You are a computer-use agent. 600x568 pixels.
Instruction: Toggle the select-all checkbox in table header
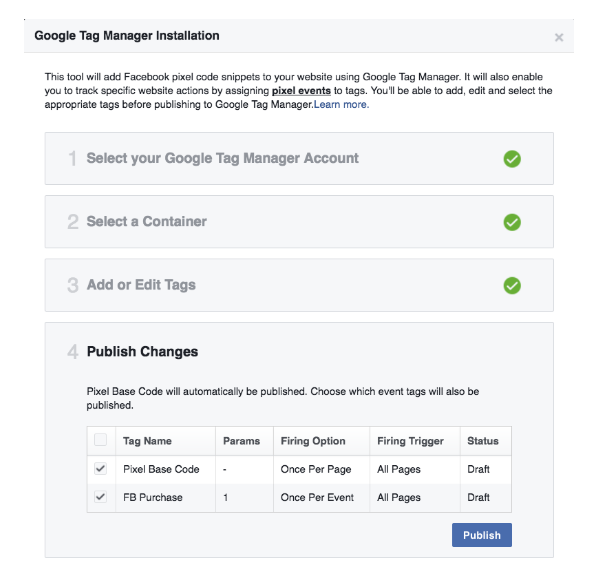point(101,440)
